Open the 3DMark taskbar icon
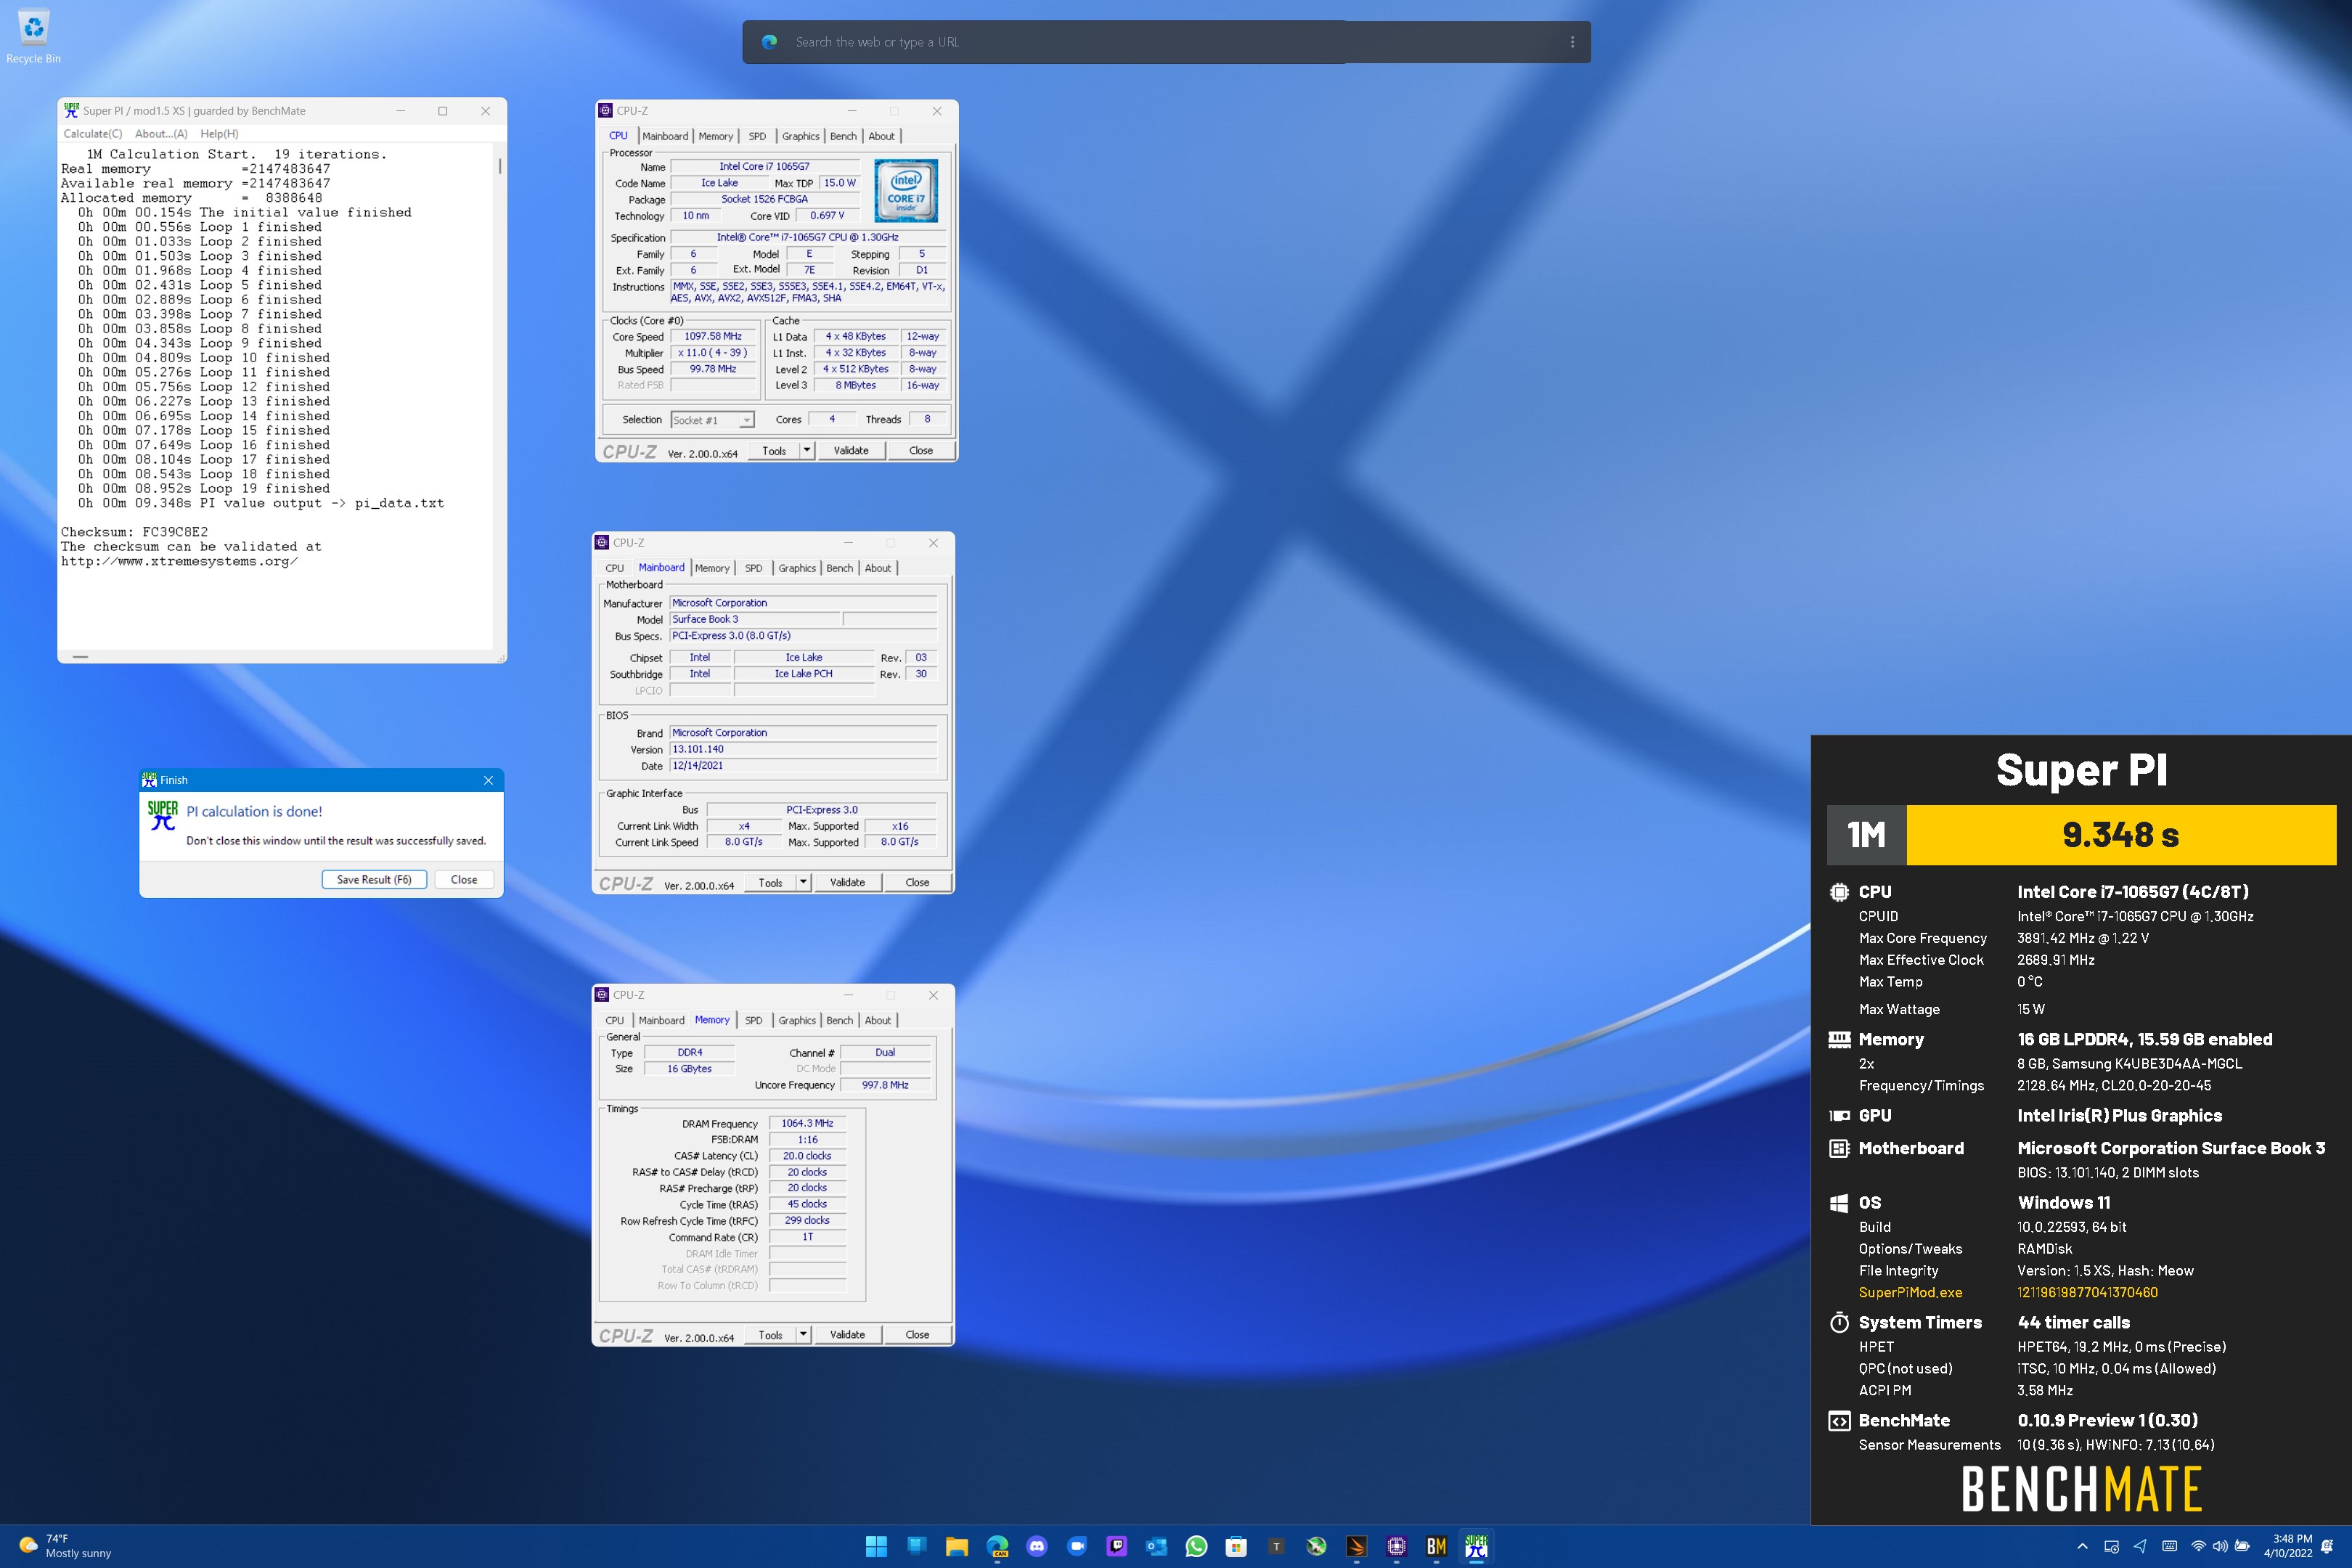This screenshot has height=1568, width=2352. (x=1356, y=1546)
